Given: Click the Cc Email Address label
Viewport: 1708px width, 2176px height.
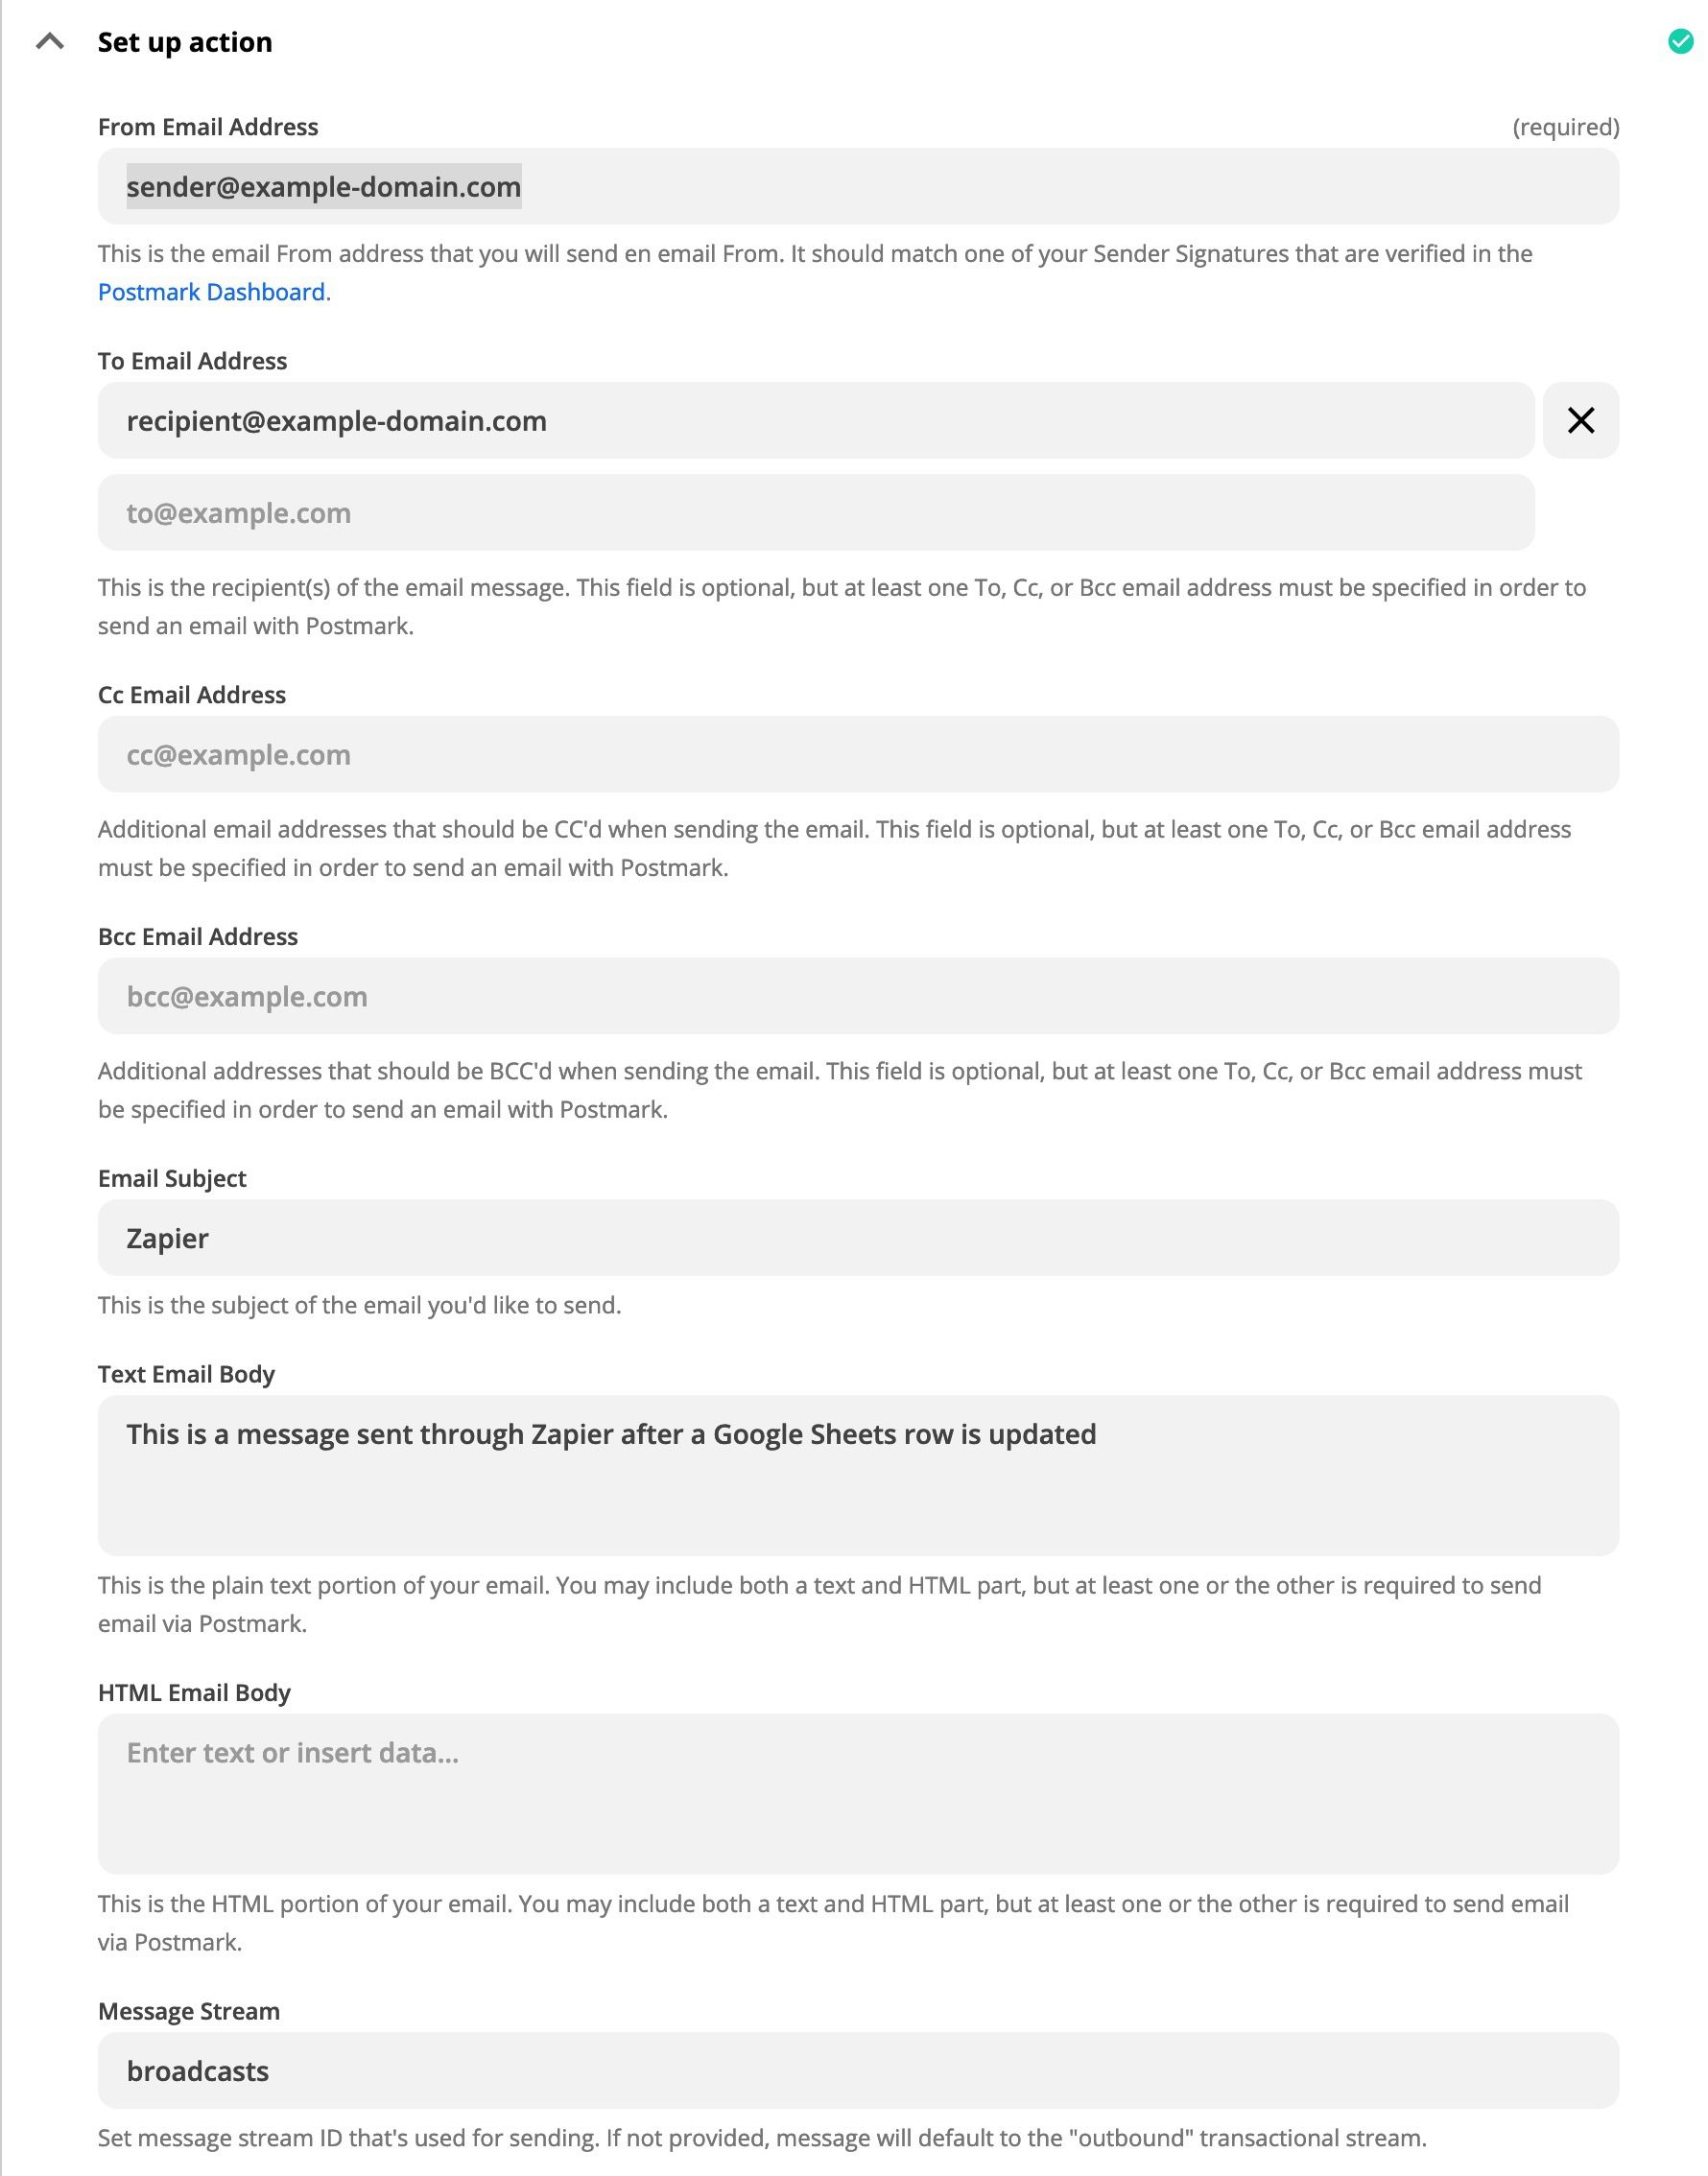Looking at the screenshot, I should click(192, 695).
